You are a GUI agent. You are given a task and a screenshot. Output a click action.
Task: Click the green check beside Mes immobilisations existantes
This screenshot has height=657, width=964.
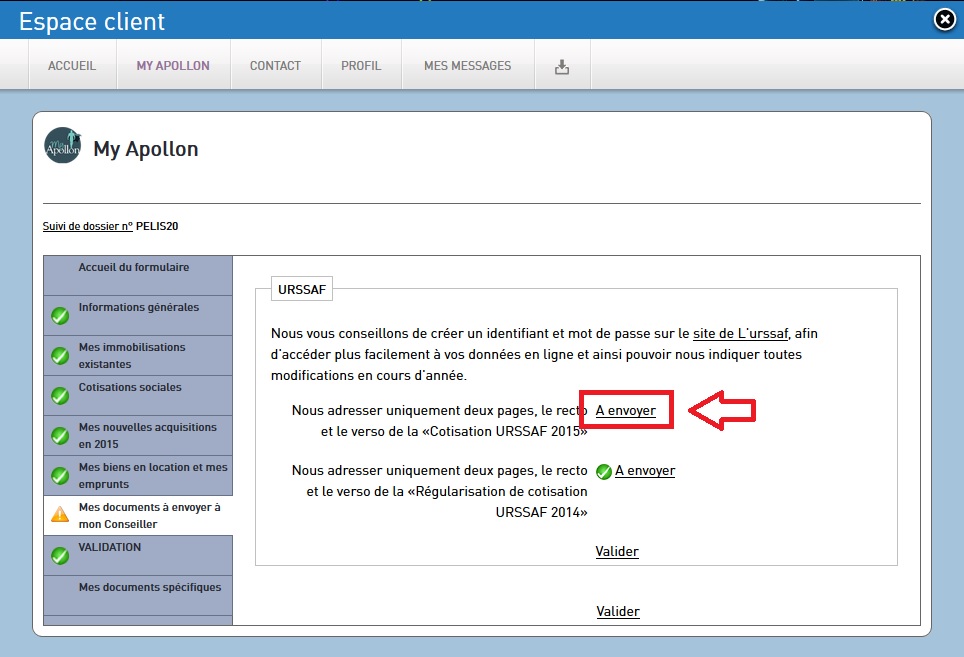click(x=60, y=356)
